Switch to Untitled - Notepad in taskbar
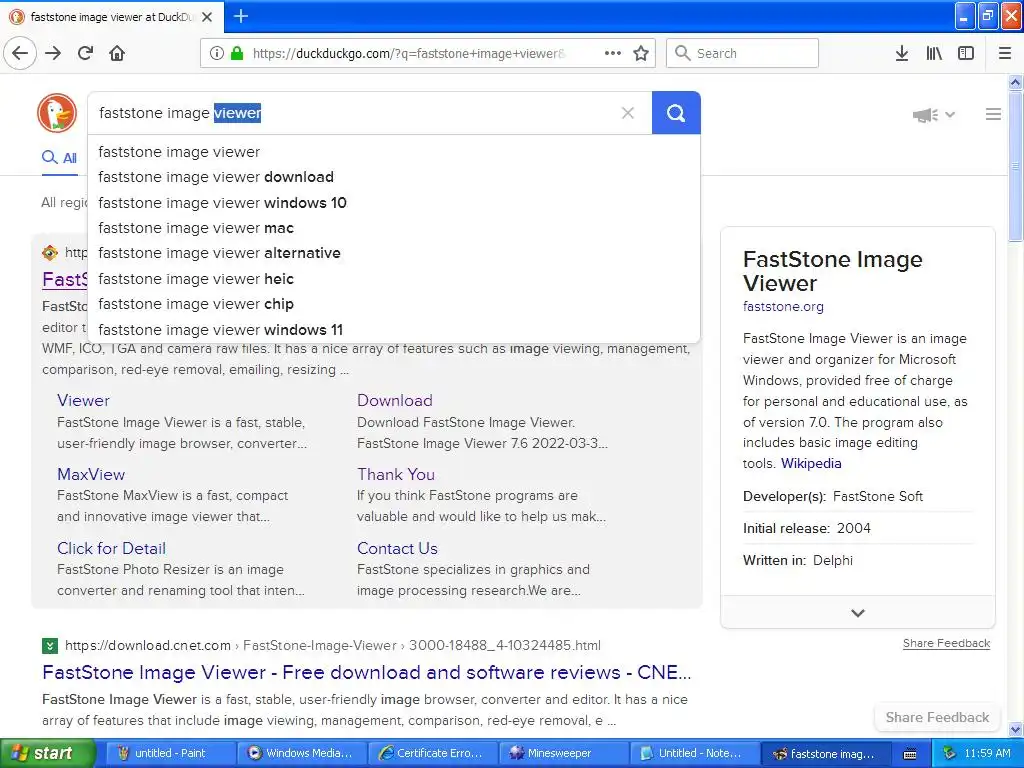The height and width of the screenshot is (768, 1024). tap(694, 753)
